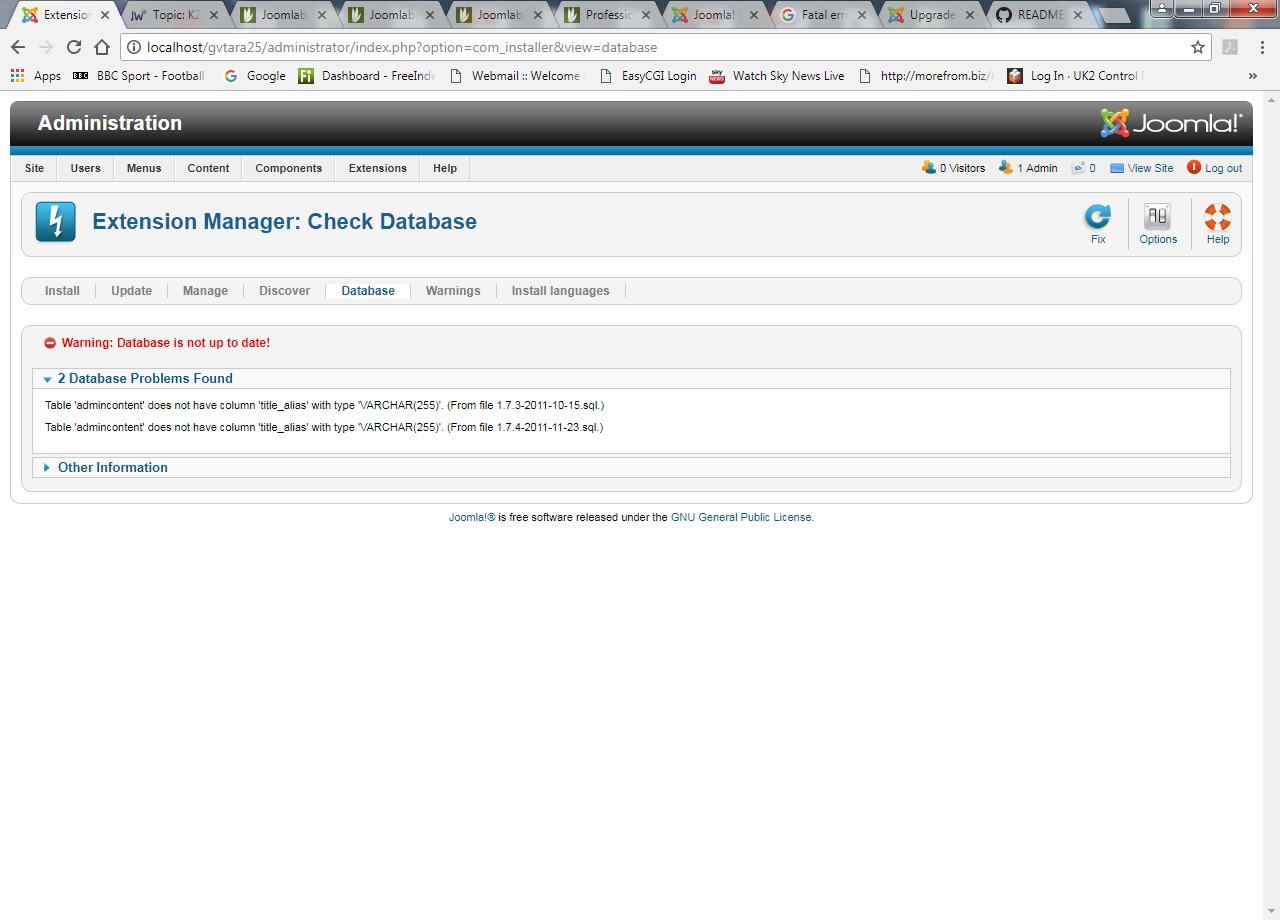Open the Watch Sky News Live bookmark
Viewport: 1280px width, 920px height.
click(x=777, y=76)
